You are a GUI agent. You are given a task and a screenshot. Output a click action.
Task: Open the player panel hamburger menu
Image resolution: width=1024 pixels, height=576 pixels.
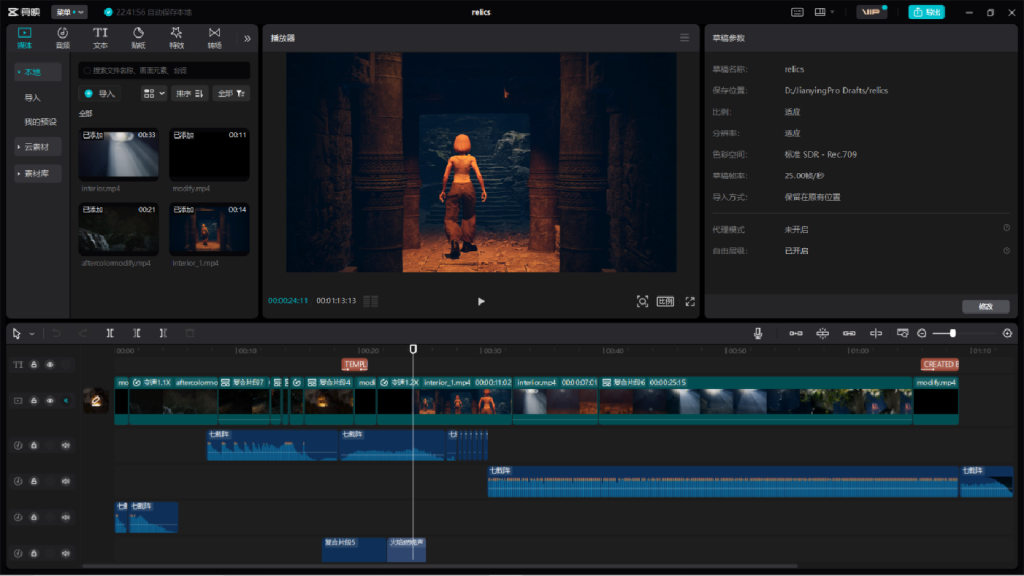click(x=684, y=38)
